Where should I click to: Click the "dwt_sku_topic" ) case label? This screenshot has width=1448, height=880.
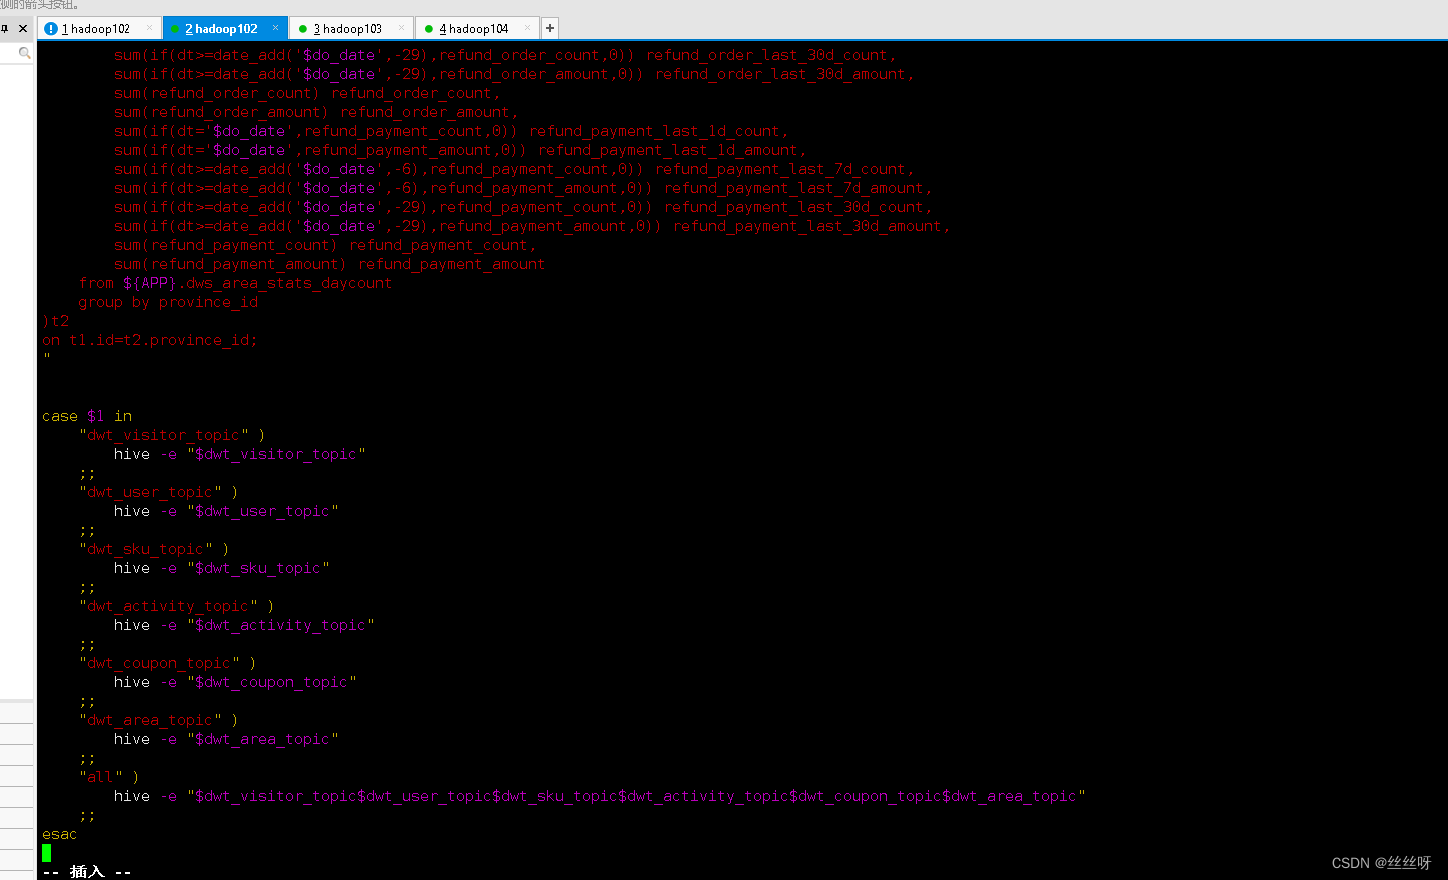point(154,549)
